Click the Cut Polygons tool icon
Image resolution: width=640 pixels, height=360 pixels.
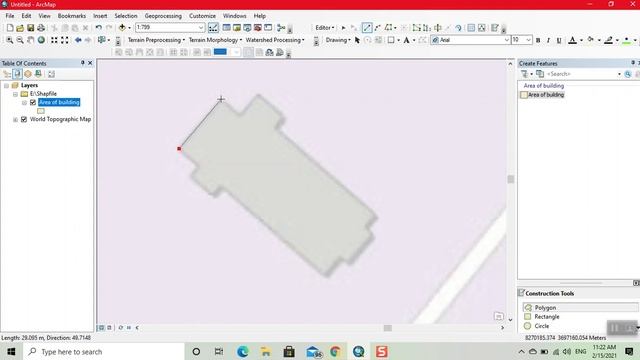click(x=438, y=28)
